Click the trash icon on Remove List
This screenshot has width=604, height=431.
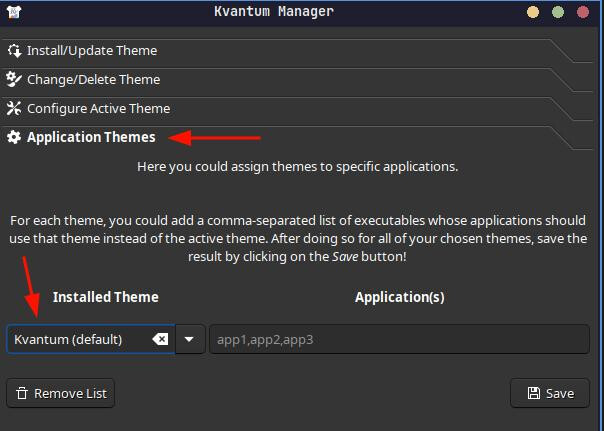pyautogui.click(x=23, y=393)
